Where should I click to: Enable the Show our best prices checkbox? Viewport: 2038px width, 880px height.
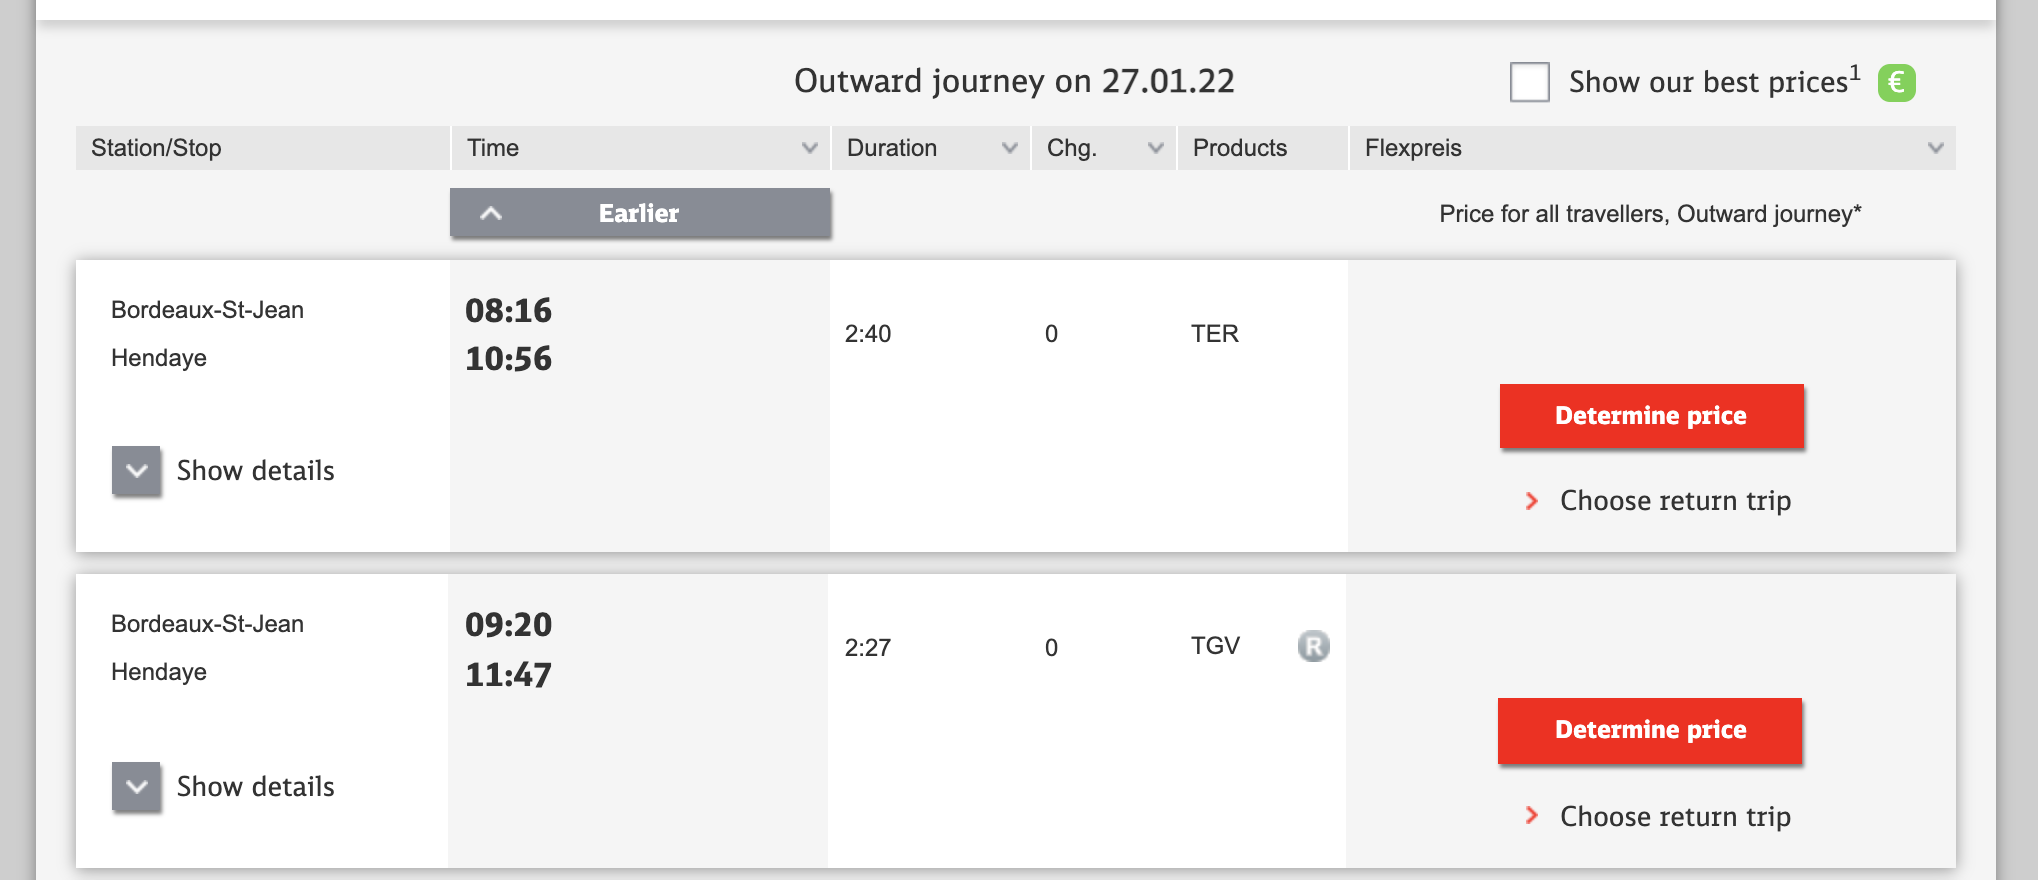point(1529,82)
